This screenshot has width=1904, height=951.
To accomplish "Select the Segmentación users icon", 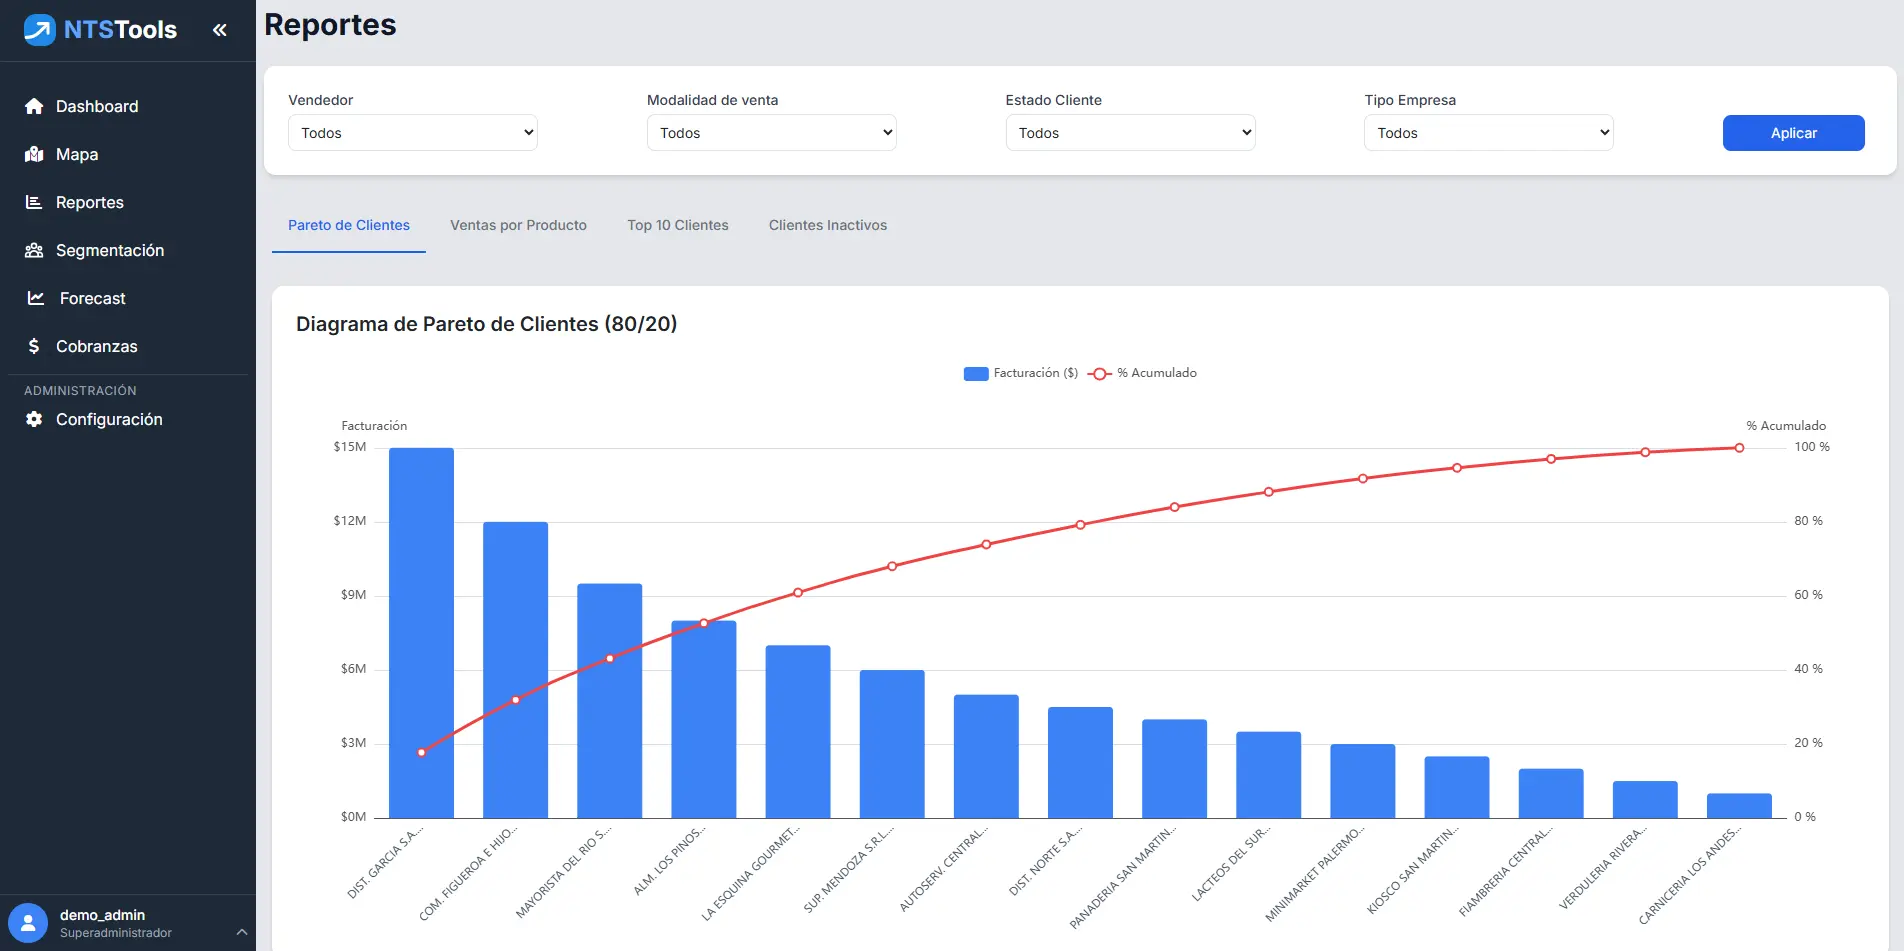I will (x=34, y=250).
